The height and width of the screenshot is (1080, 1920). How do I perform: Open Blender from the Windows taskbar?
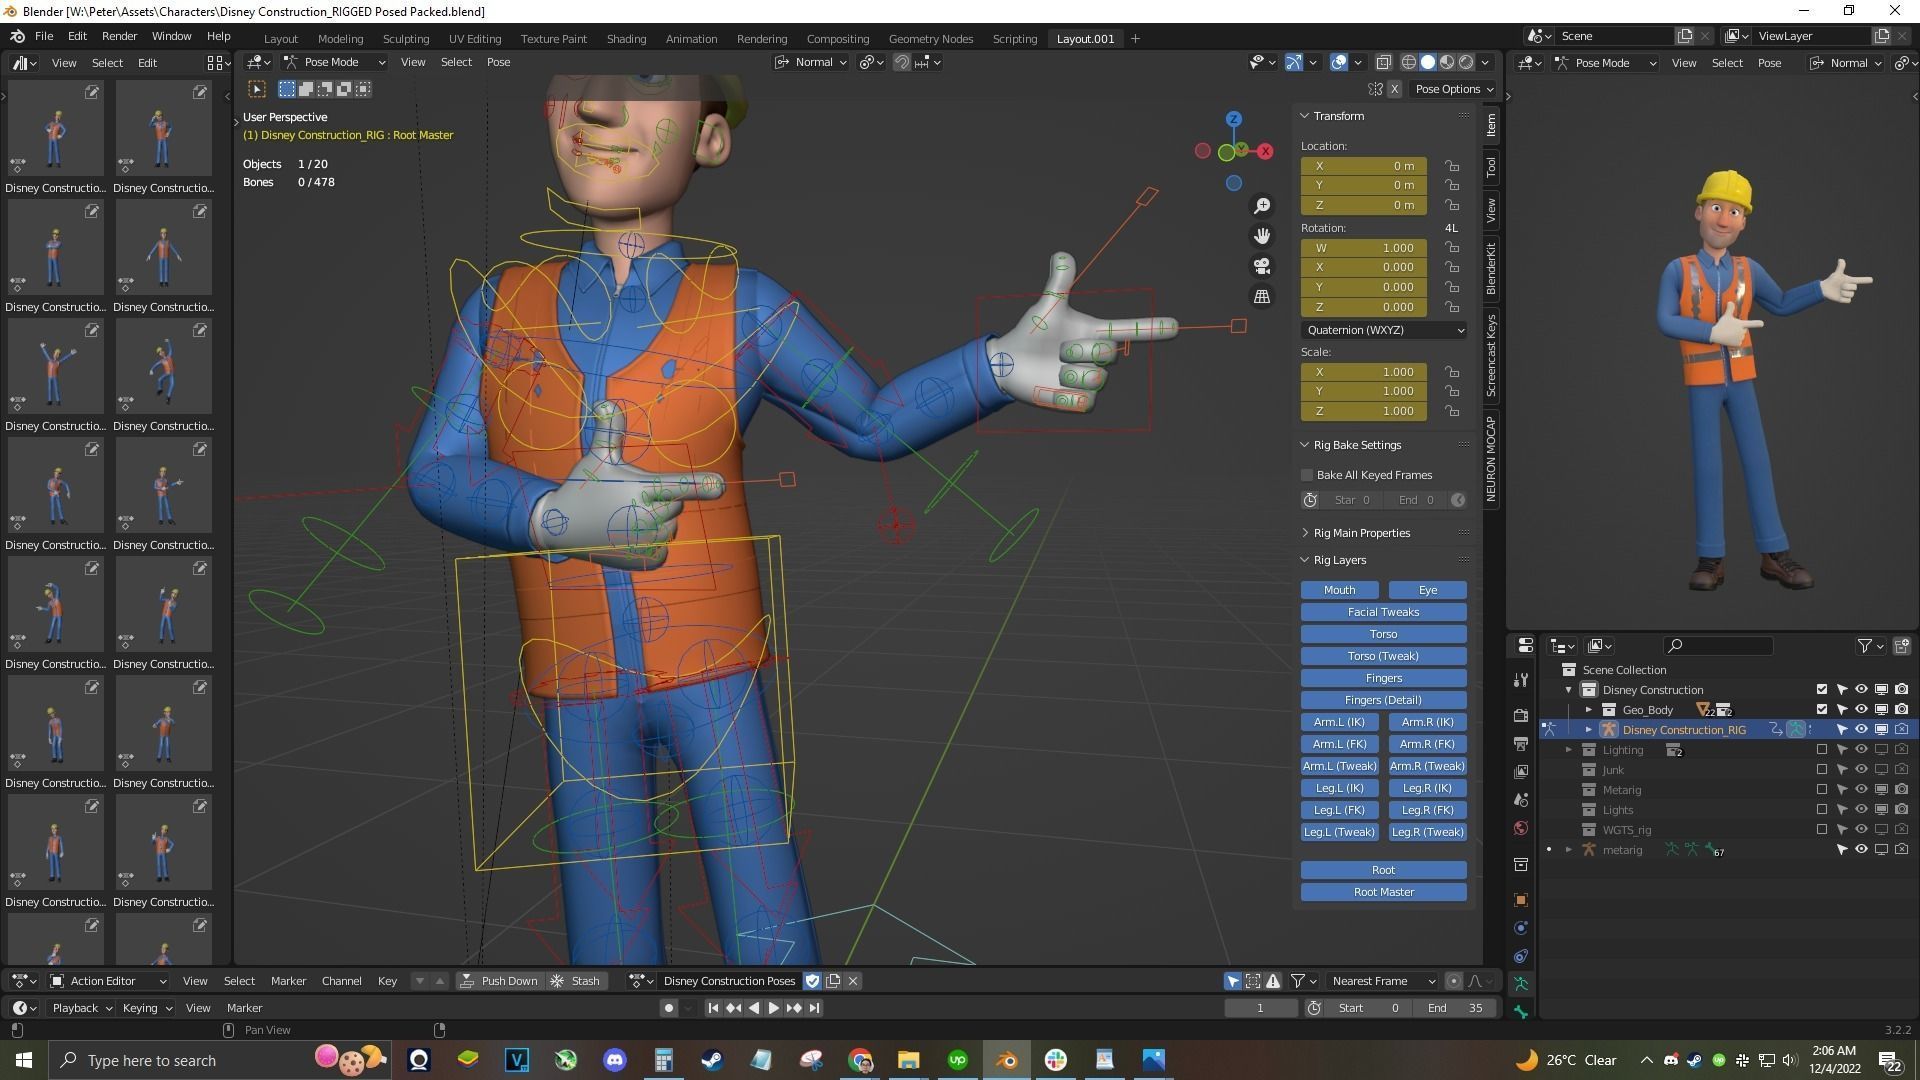(x=1007, y=1060)
